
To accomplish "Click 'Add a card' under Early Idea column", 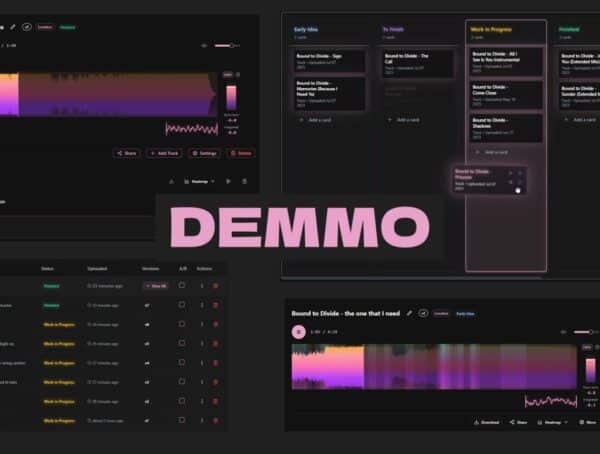I will (322, 119).
